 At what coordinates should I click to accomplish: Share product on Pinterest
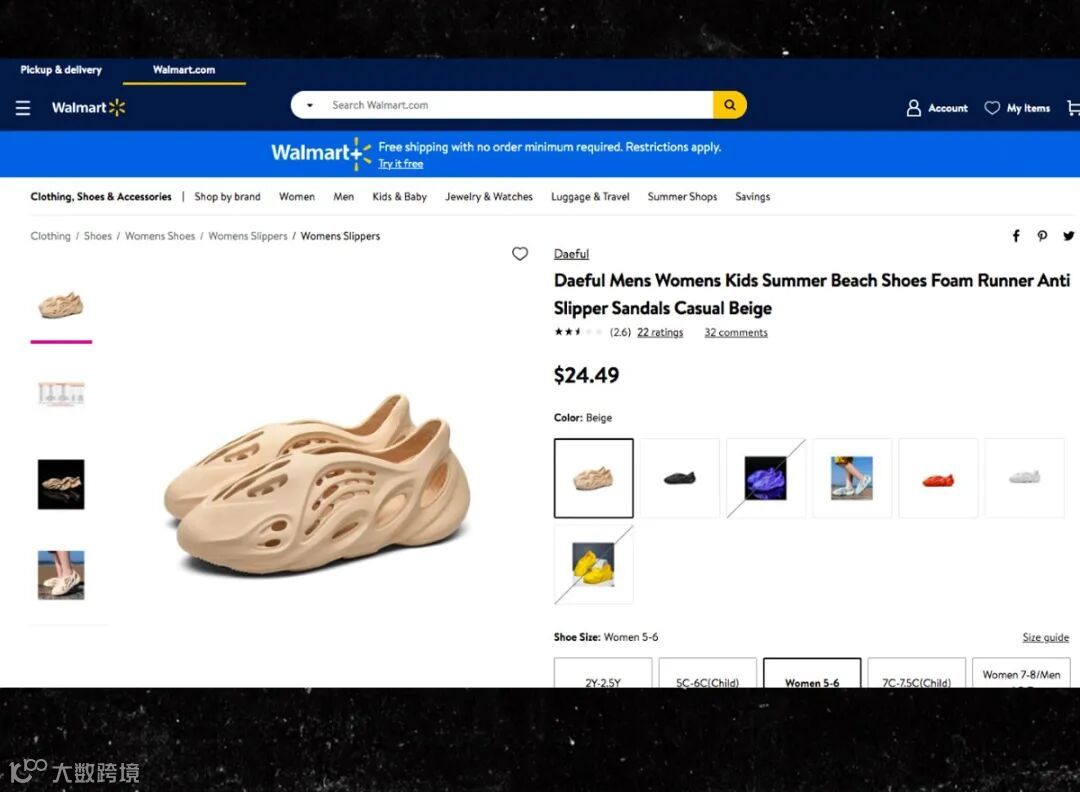click(1042, 236)
